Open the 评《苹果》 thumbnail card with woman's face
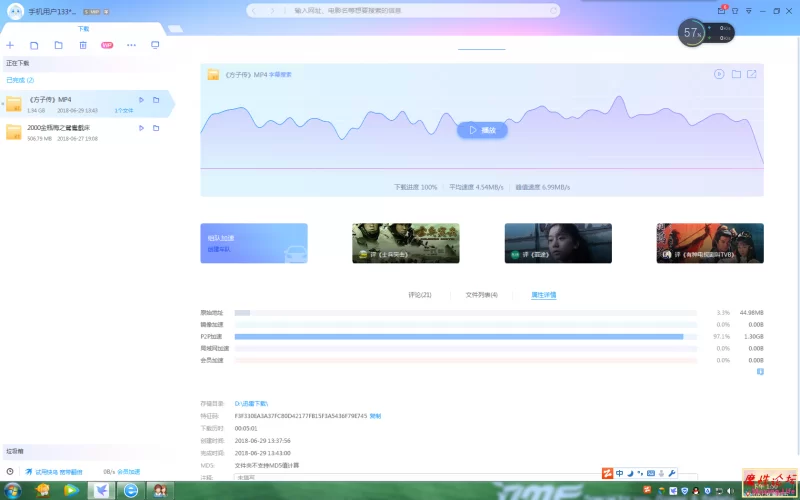 click(x=558, y=243)
